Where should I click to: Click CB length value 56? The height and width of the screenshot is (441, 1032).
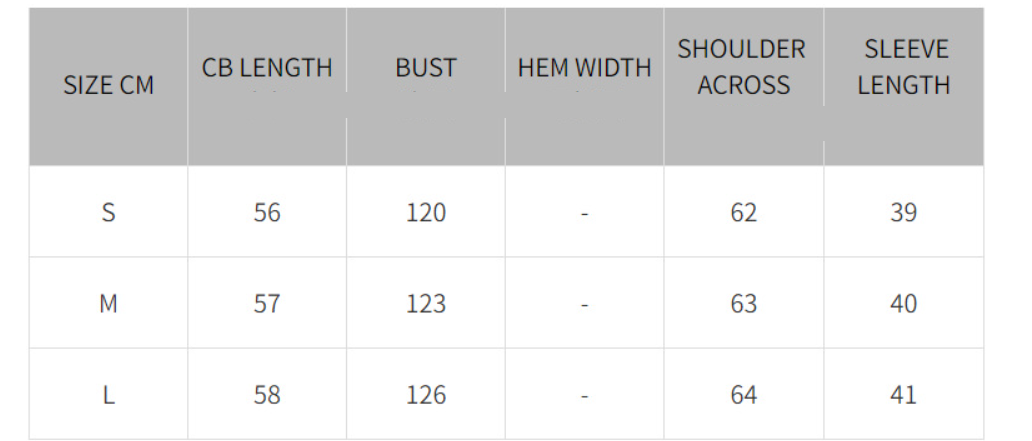[267, 212]
